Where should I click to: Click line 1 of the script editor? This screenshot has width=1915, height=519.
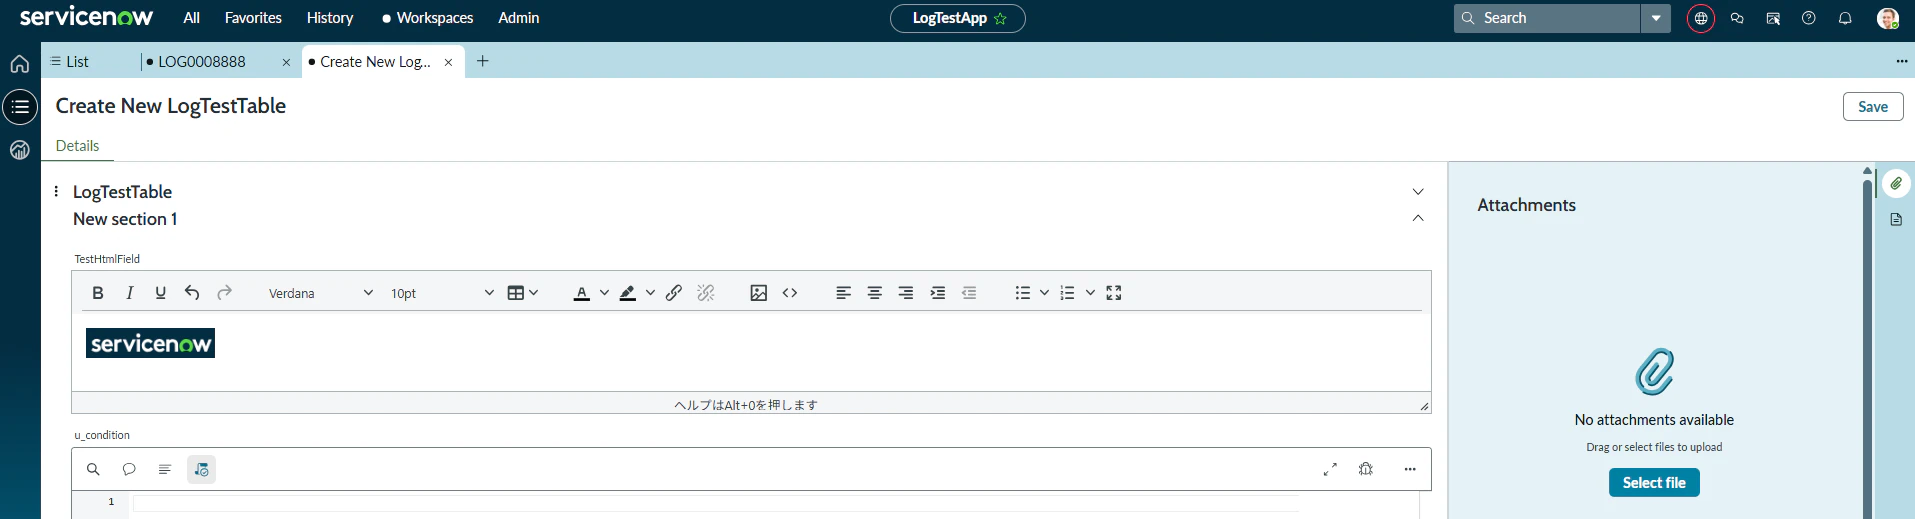[715, 503]
